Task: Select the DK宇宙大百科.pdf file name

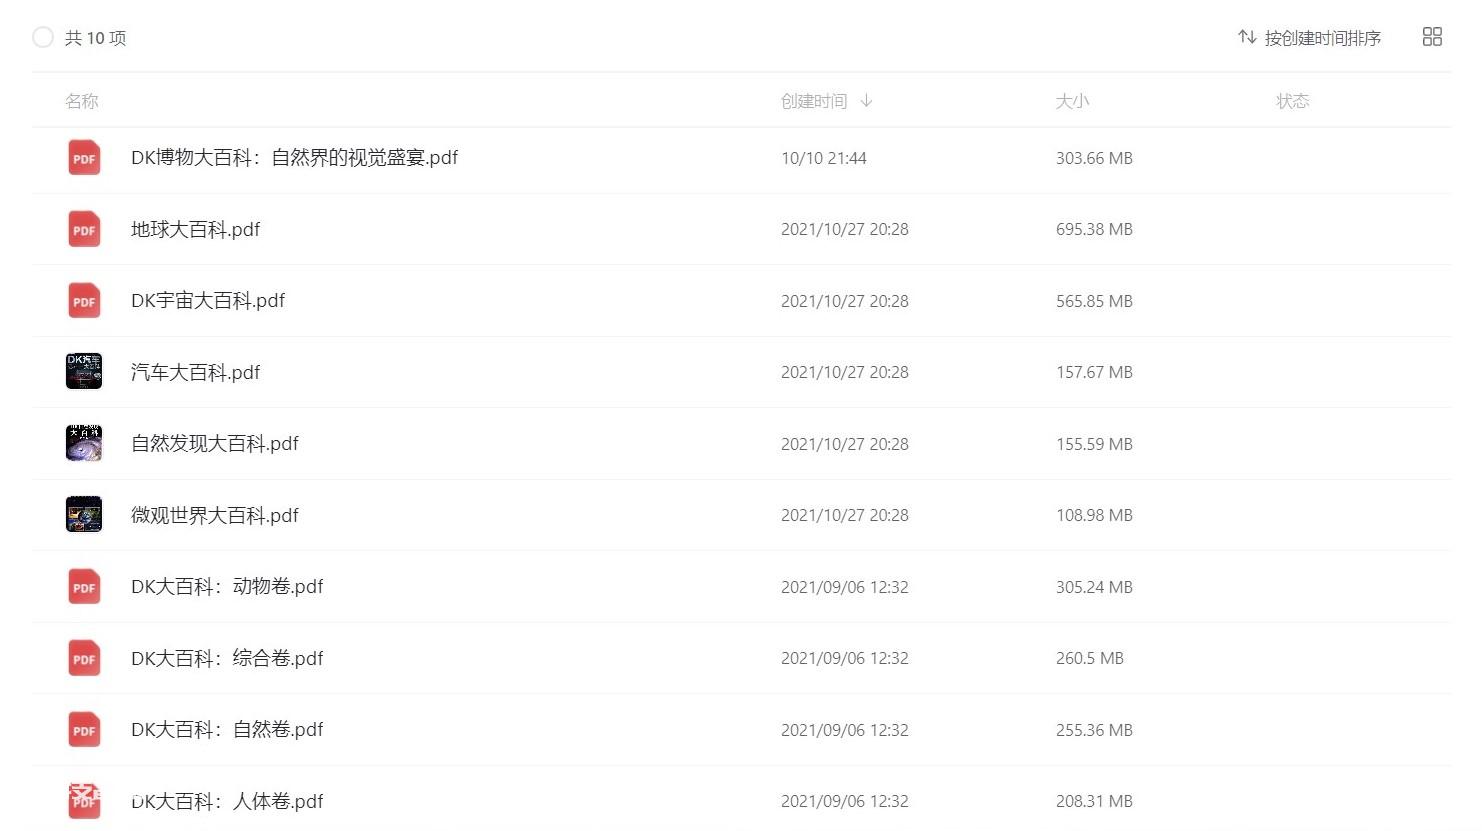Action: 208,301
